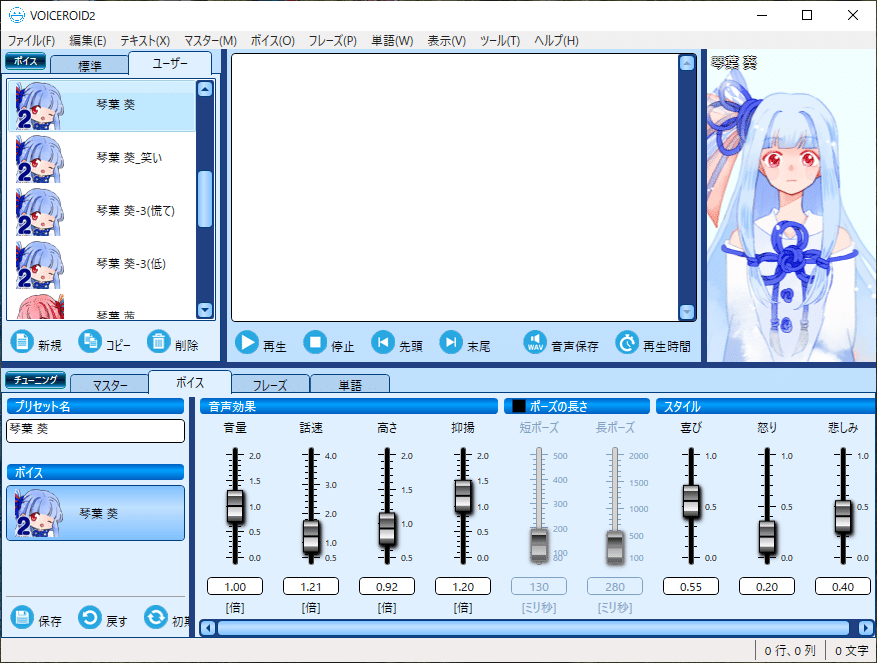Switch to the 標準 voice tab
The width and height of the screenshot is (877, 663).
tap(89, 65)
